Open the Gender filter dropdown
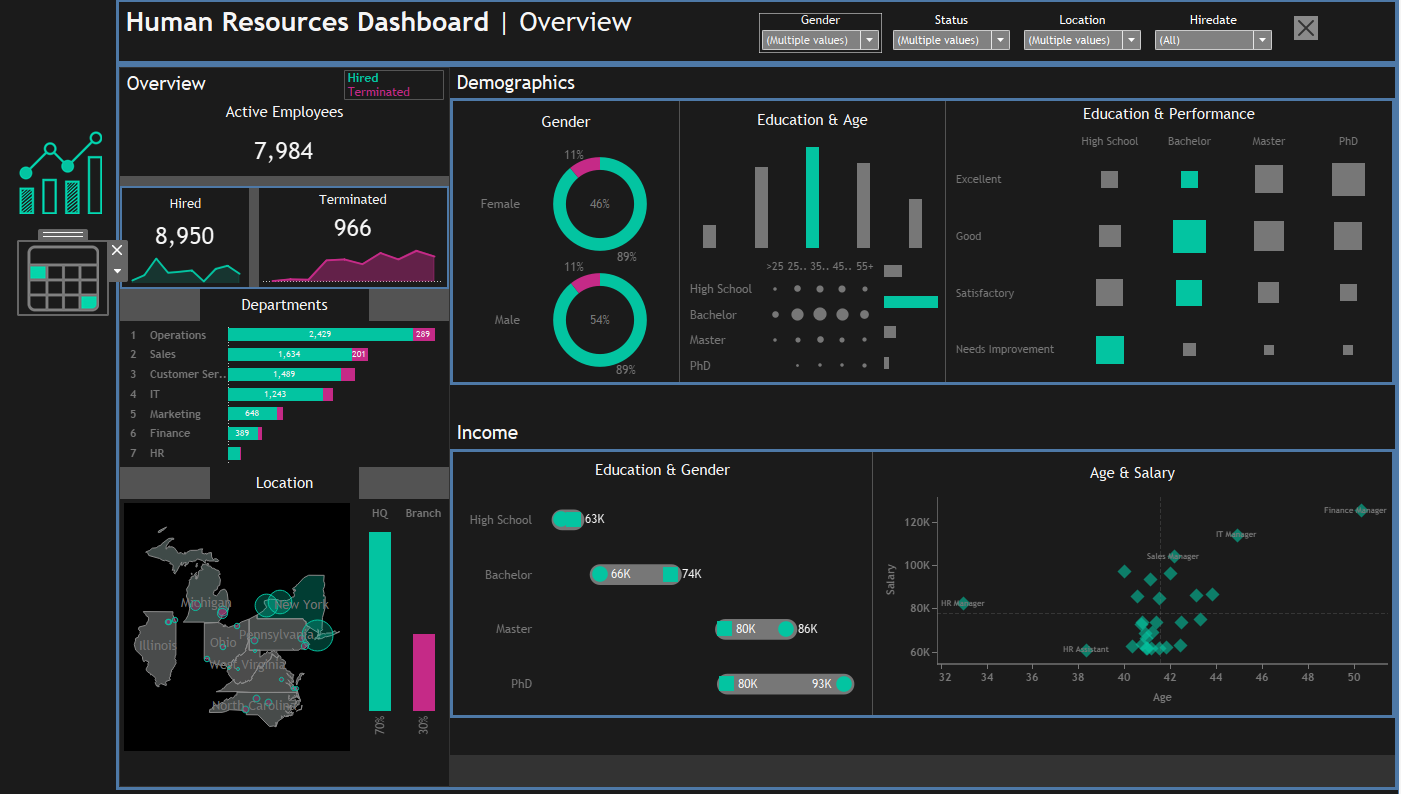 click(870, 40)
